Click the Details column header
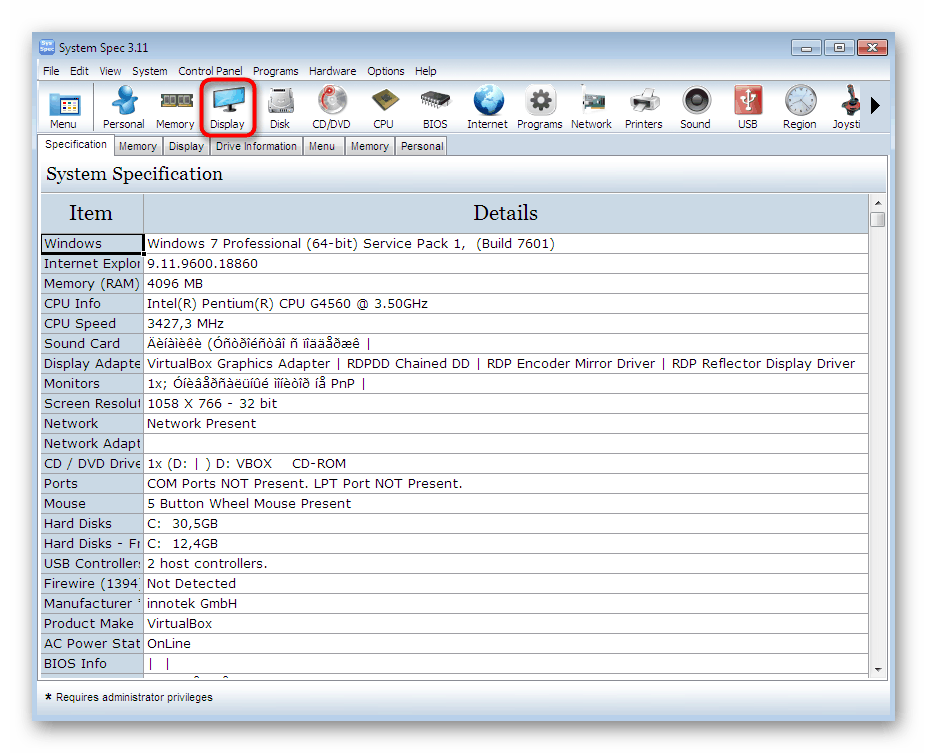Image resolution: width=927 pixels, height=753 pixels. point(505,213)
